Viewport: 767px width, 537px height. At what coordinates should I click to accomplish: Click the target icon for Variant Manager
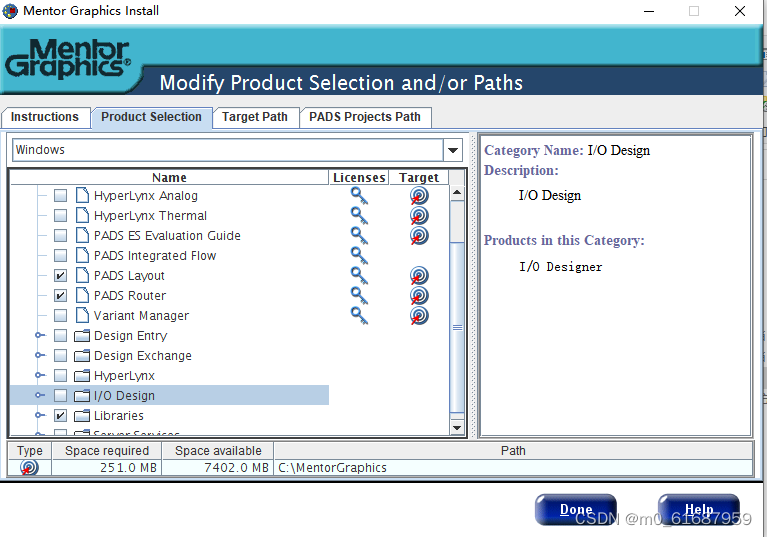click(419, 316)
